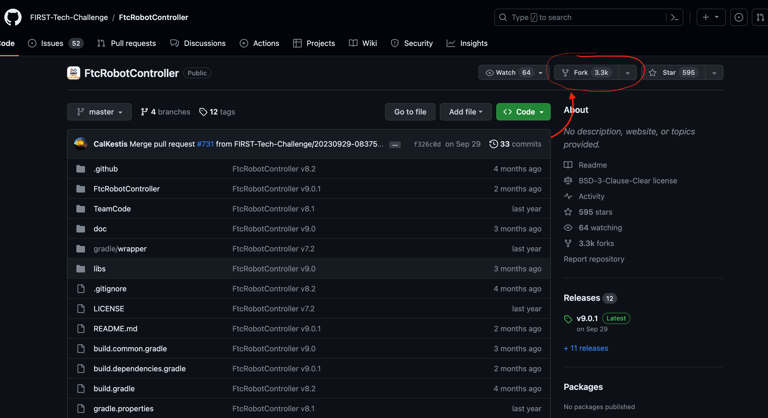Viewport: 768px width, 418px height.
Task: Switch to the Discussions tab
Action: coord(198,43)
